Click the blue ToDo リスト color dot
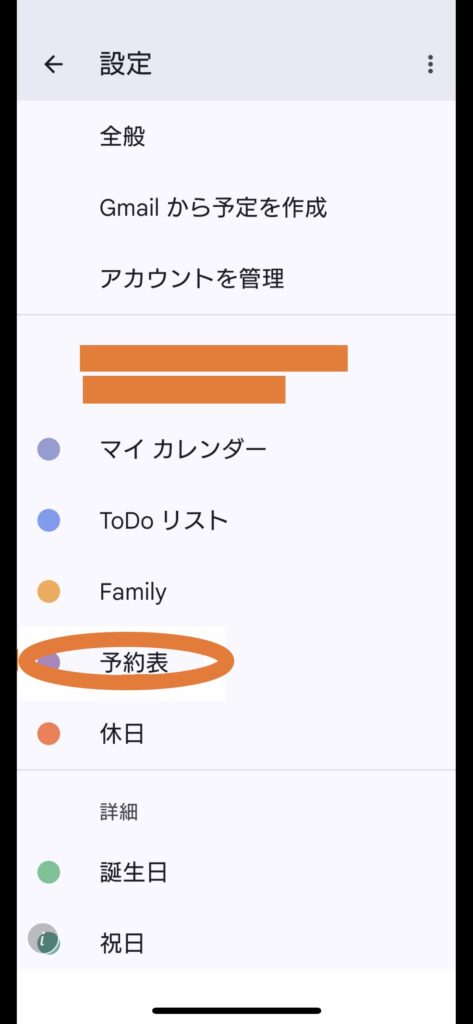Screen dimensions: 473x1024 48,520
